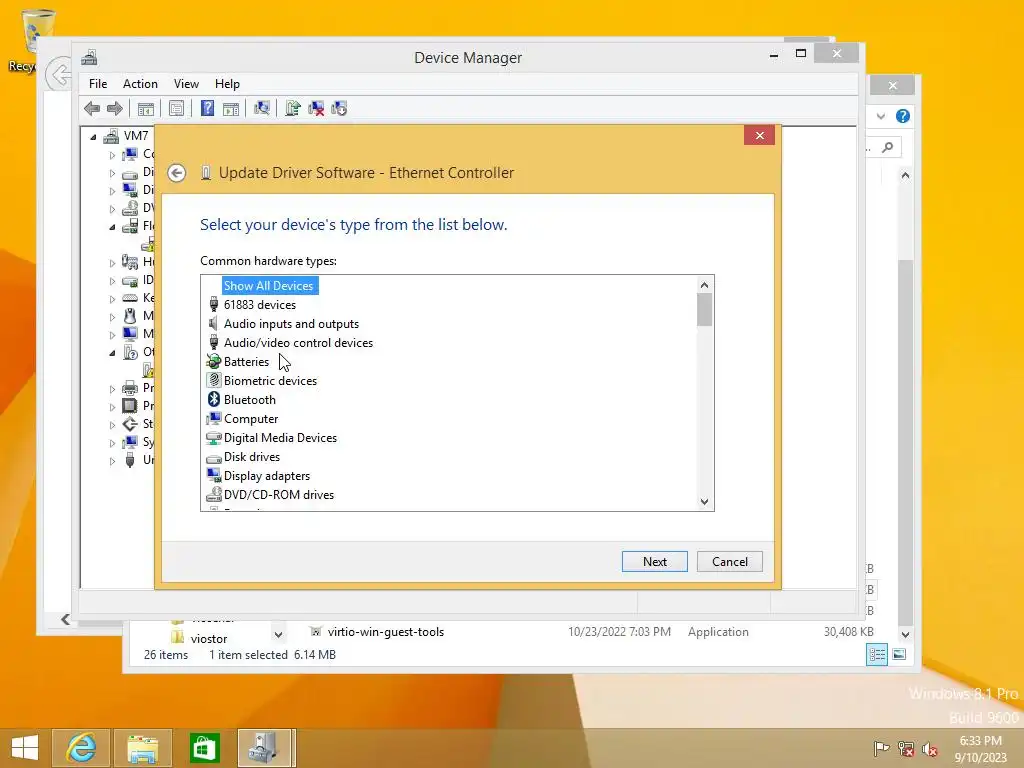1024x768 pixels.
Task: Switch Explorer to large icons view
Action: pos(899,654)
